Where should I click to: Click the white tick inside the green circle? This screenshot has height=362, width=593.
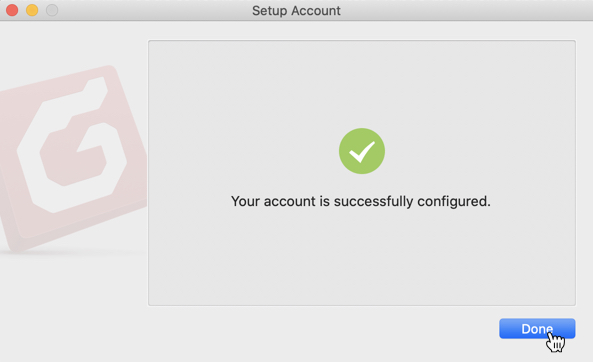(x=362, y=152)
